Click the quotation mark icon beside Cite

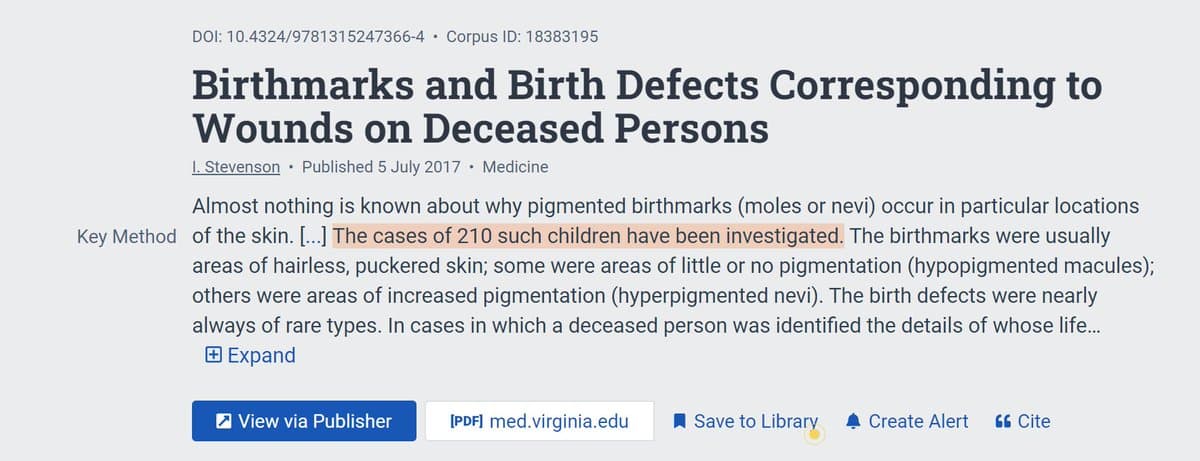coord(1003,421)
